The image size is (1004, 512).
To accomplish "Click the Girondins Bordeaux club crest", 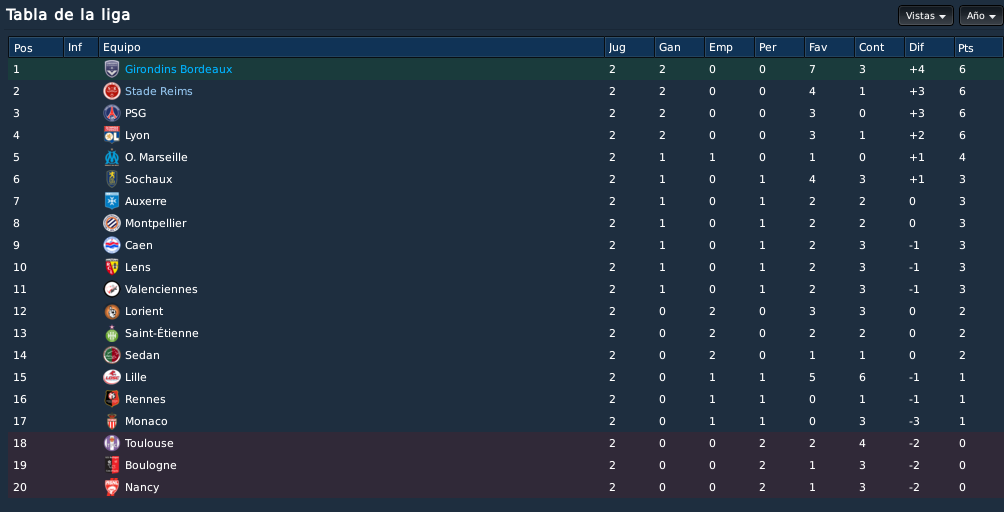I will coord(112,69).
